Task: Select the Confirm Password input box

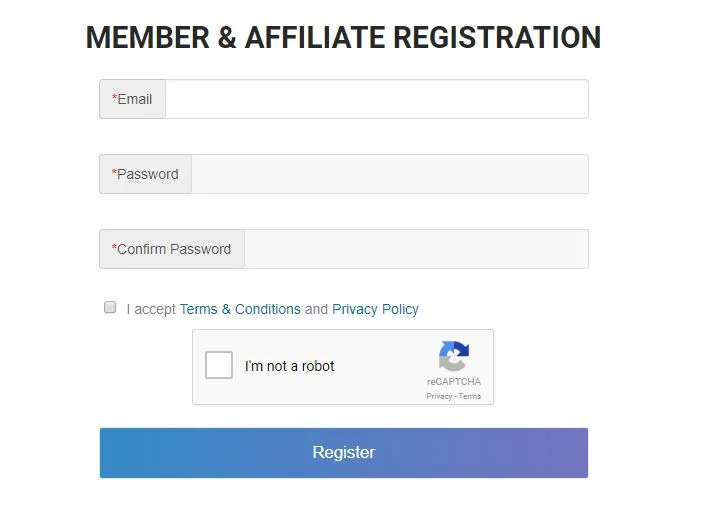Action: (416, 249)
